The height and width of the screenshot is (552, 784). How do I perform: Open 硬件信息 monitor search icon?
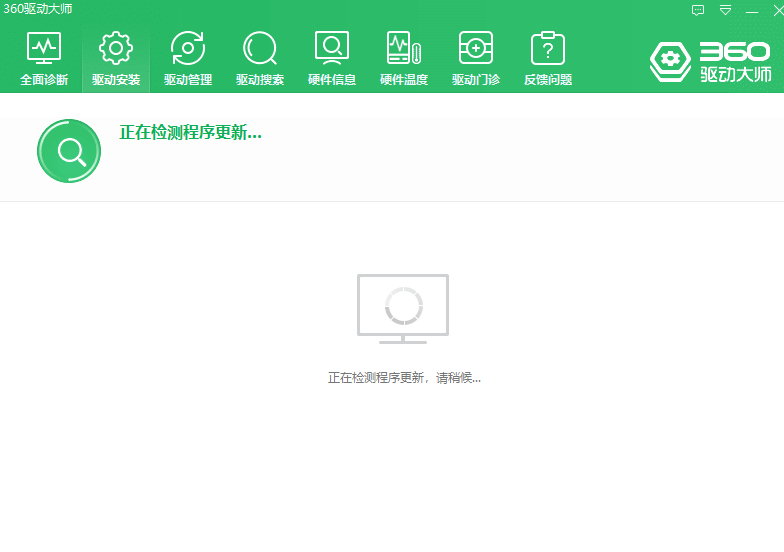click(332, 47)
